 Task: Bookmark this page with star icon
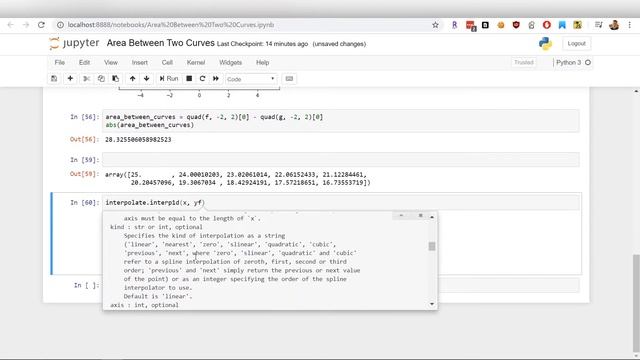tap(436, 25)
